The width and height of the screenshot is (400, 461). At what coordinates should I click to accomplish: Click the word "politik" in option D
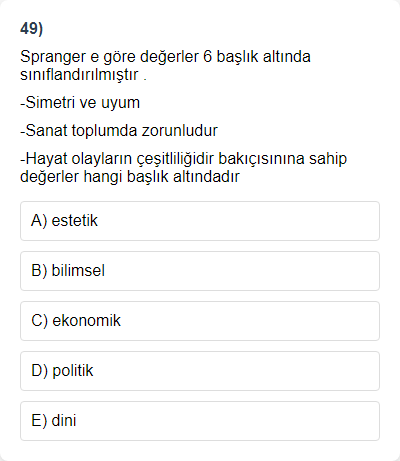point(73,371)
